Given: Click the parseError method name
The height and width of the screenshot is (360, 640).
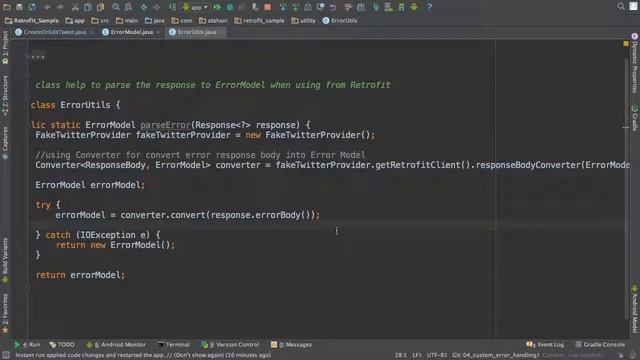Looking at the screenshot, I should tap(165, 125).
